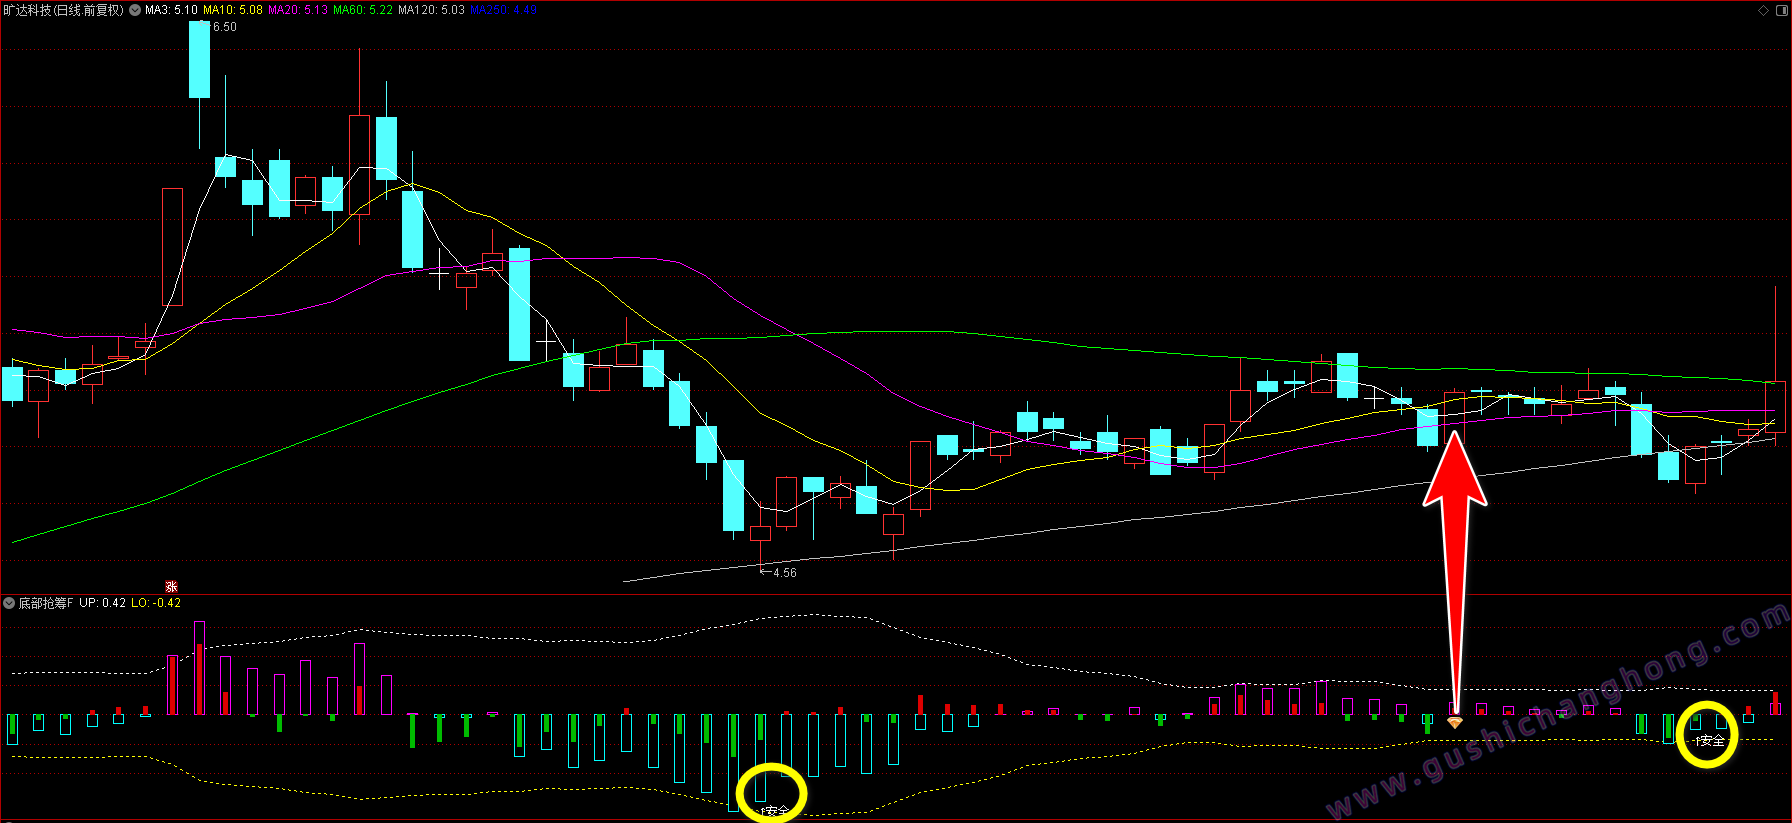Open the dropdown beside 旷达科技 chart title
The height and width of the screenshot is (823, 1792).
[135, 10]
